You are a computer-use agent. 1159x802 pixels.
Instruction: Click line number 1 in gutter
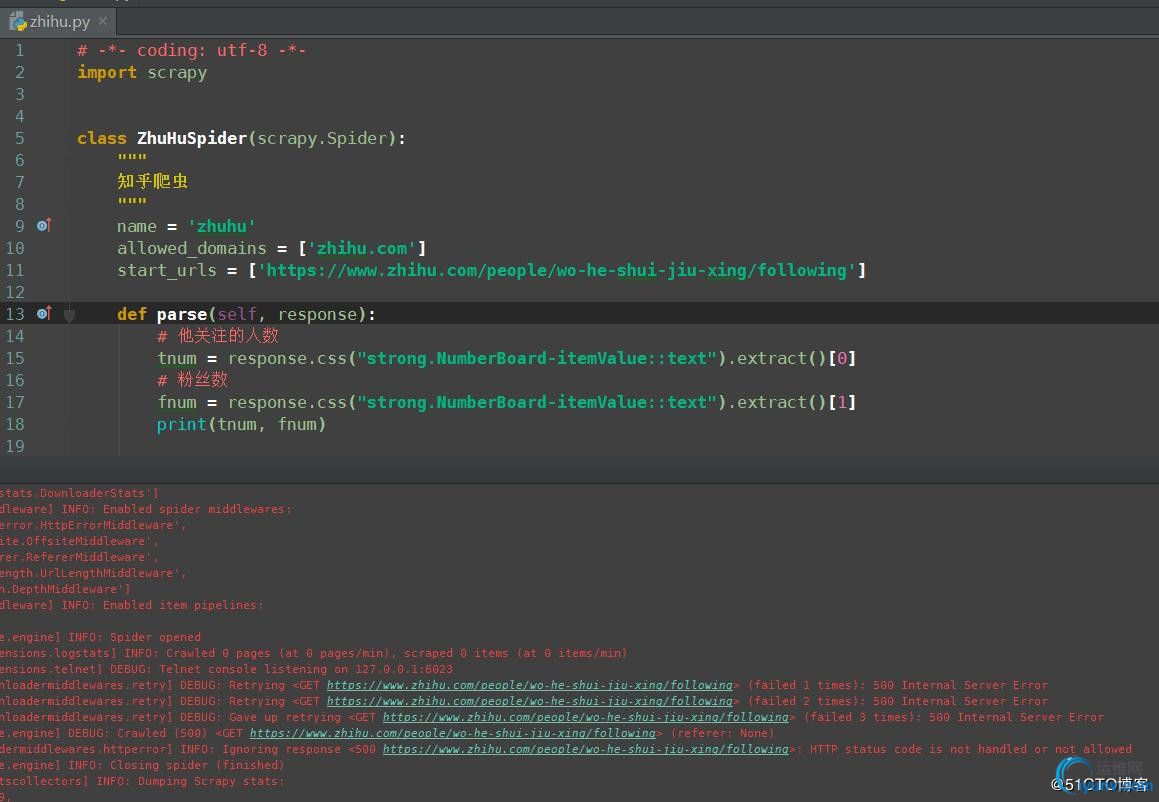tap(20, 50)
